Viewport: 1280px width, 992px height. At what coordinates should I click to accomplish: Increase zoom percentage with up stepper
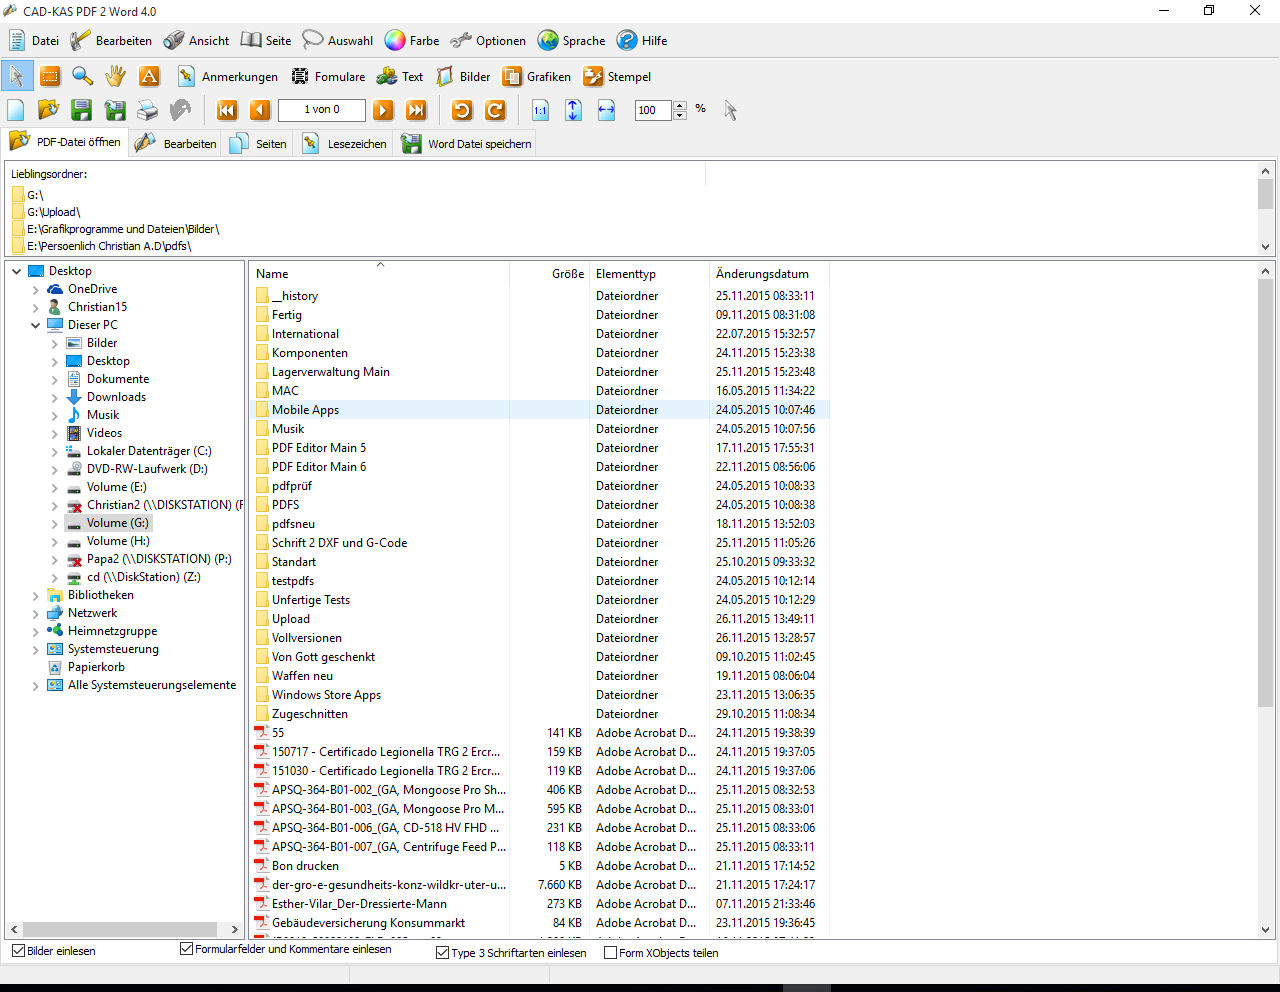680,105
